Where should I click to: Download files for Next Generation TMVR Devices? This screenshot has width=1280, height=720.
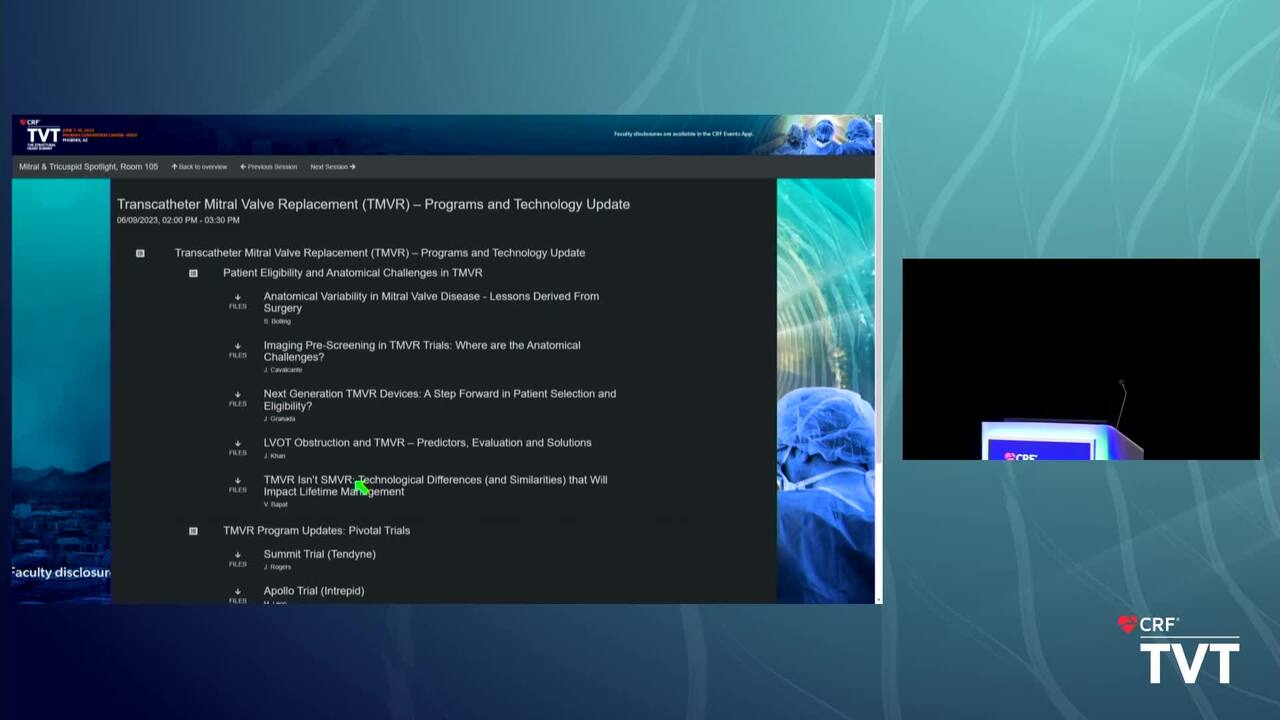pyautogui.click(x=237, y=398)
